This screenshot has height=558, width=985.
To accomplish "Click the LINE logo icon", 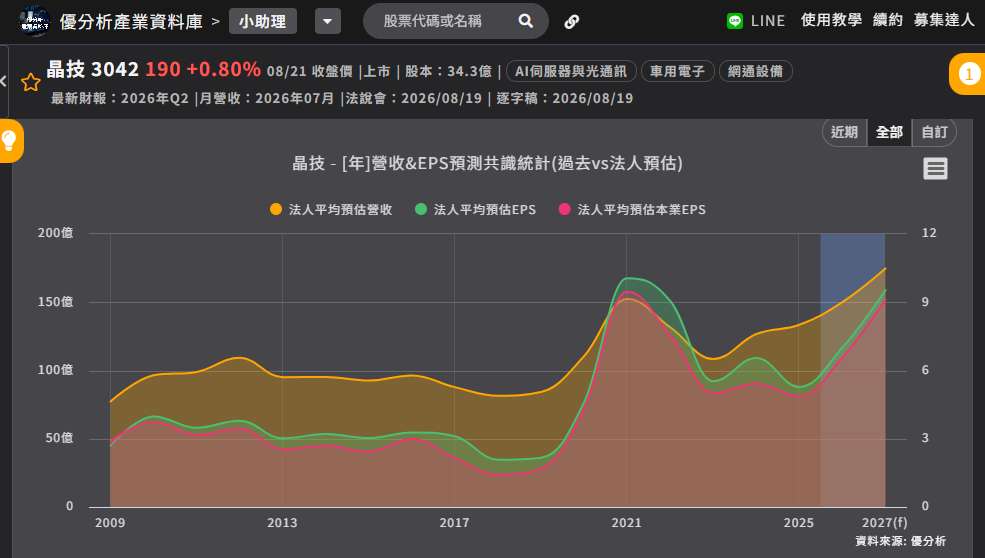I will [735, 21].
